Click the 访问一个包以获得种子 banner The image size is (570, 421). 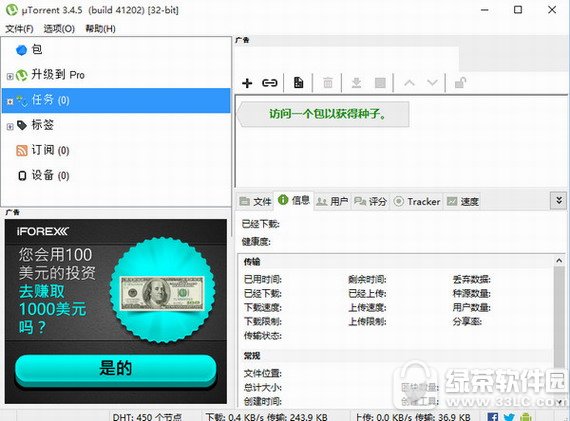tap(324, 114)
